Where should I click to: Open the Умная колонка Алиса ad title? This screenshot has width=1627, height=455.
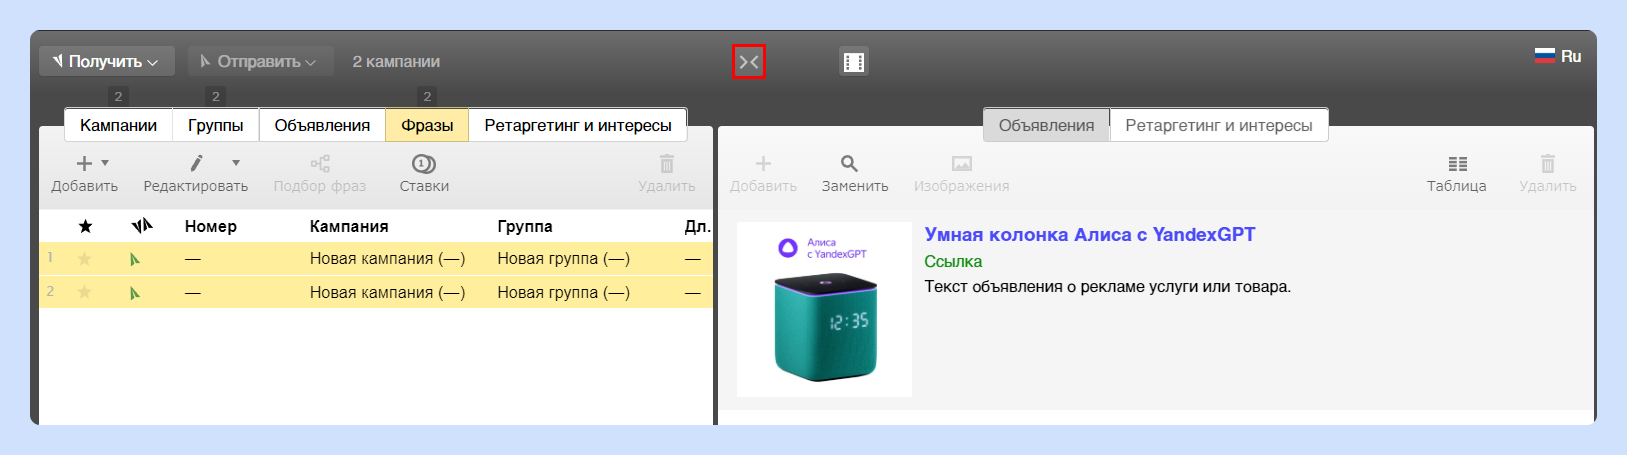[x=1090, y=235]
